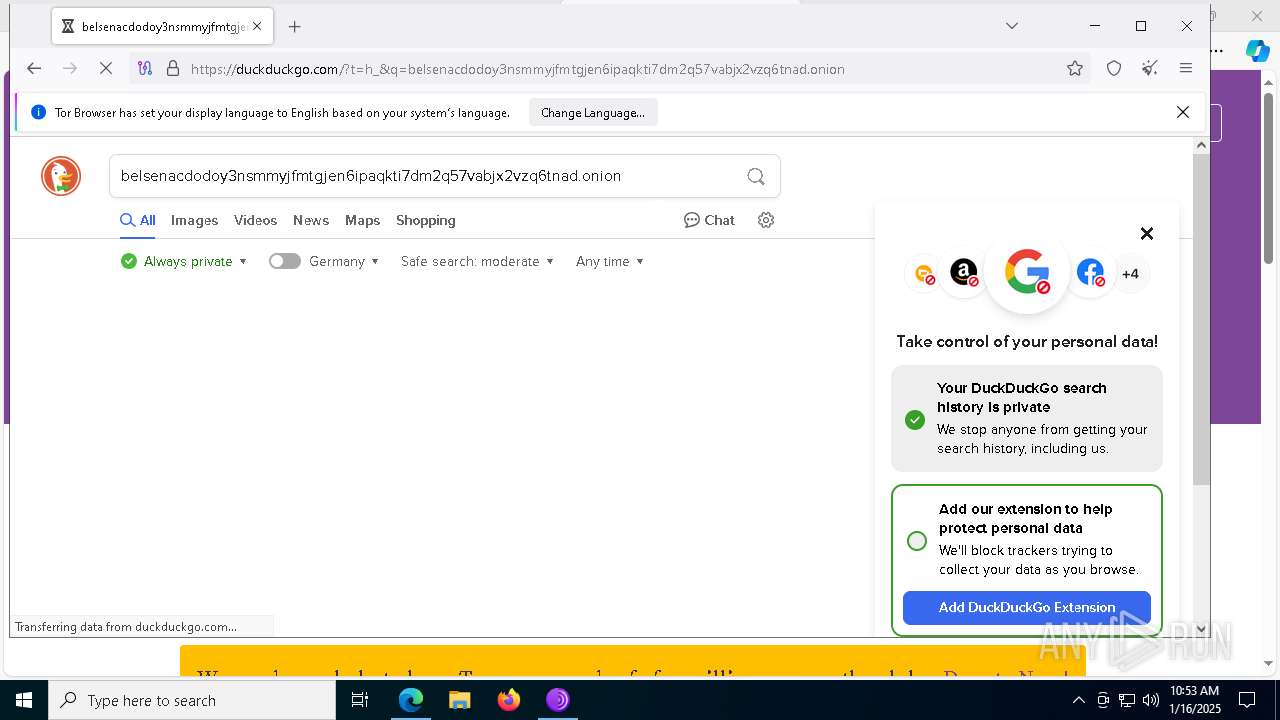Image resolution: width=1280 pixels, height=720 pixels.
Task: Submit search with the magnifier icon
Action: pyautogui.click(x=756, y=176)
